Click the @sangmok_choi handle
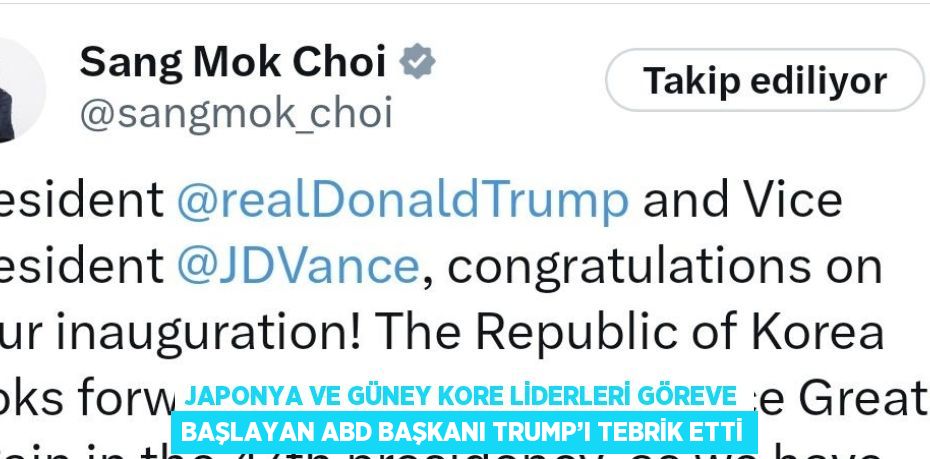Image resolution: width=930 pixels, height=459 pixels. click(x=236, y=113)
